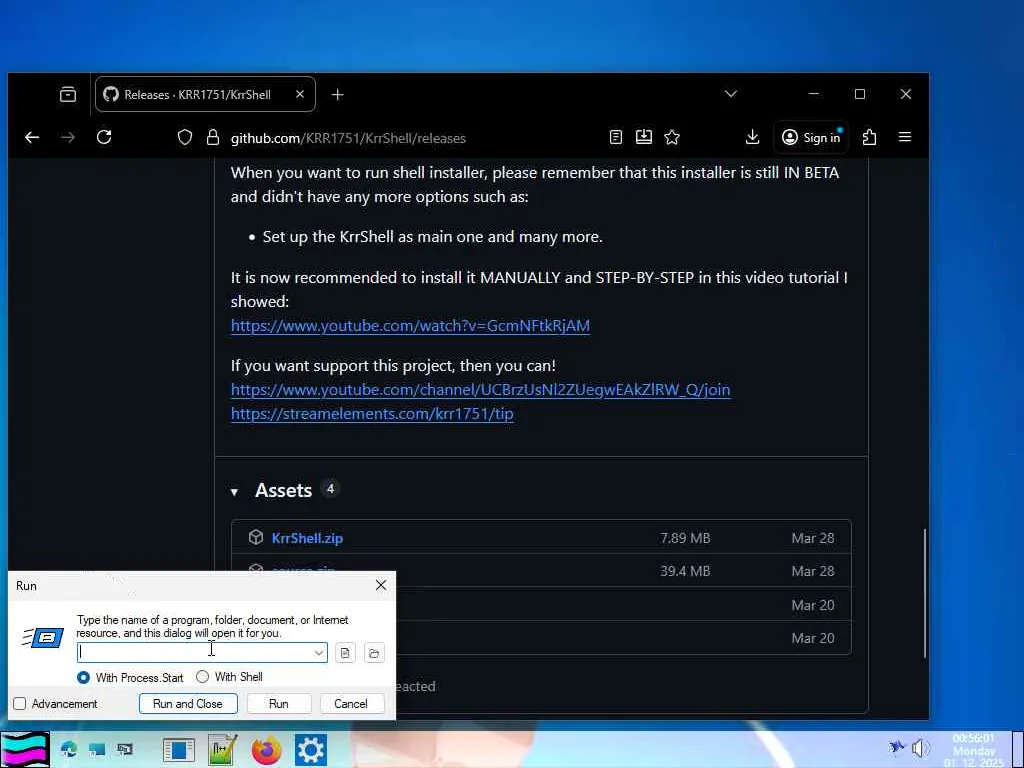Click the package icon beside KrrShell.zip

(x=255, y=537)
